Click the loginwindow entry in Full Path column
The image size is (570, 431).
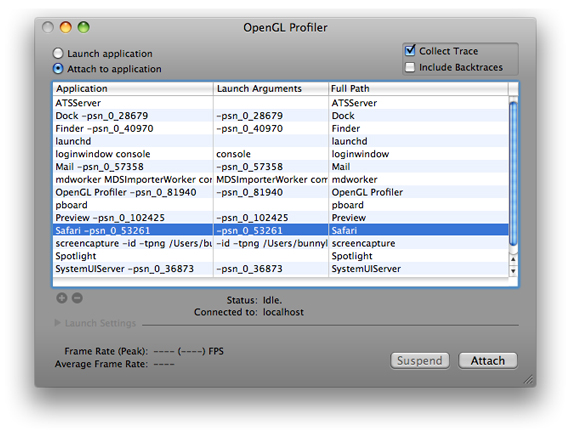click(418, 154)
